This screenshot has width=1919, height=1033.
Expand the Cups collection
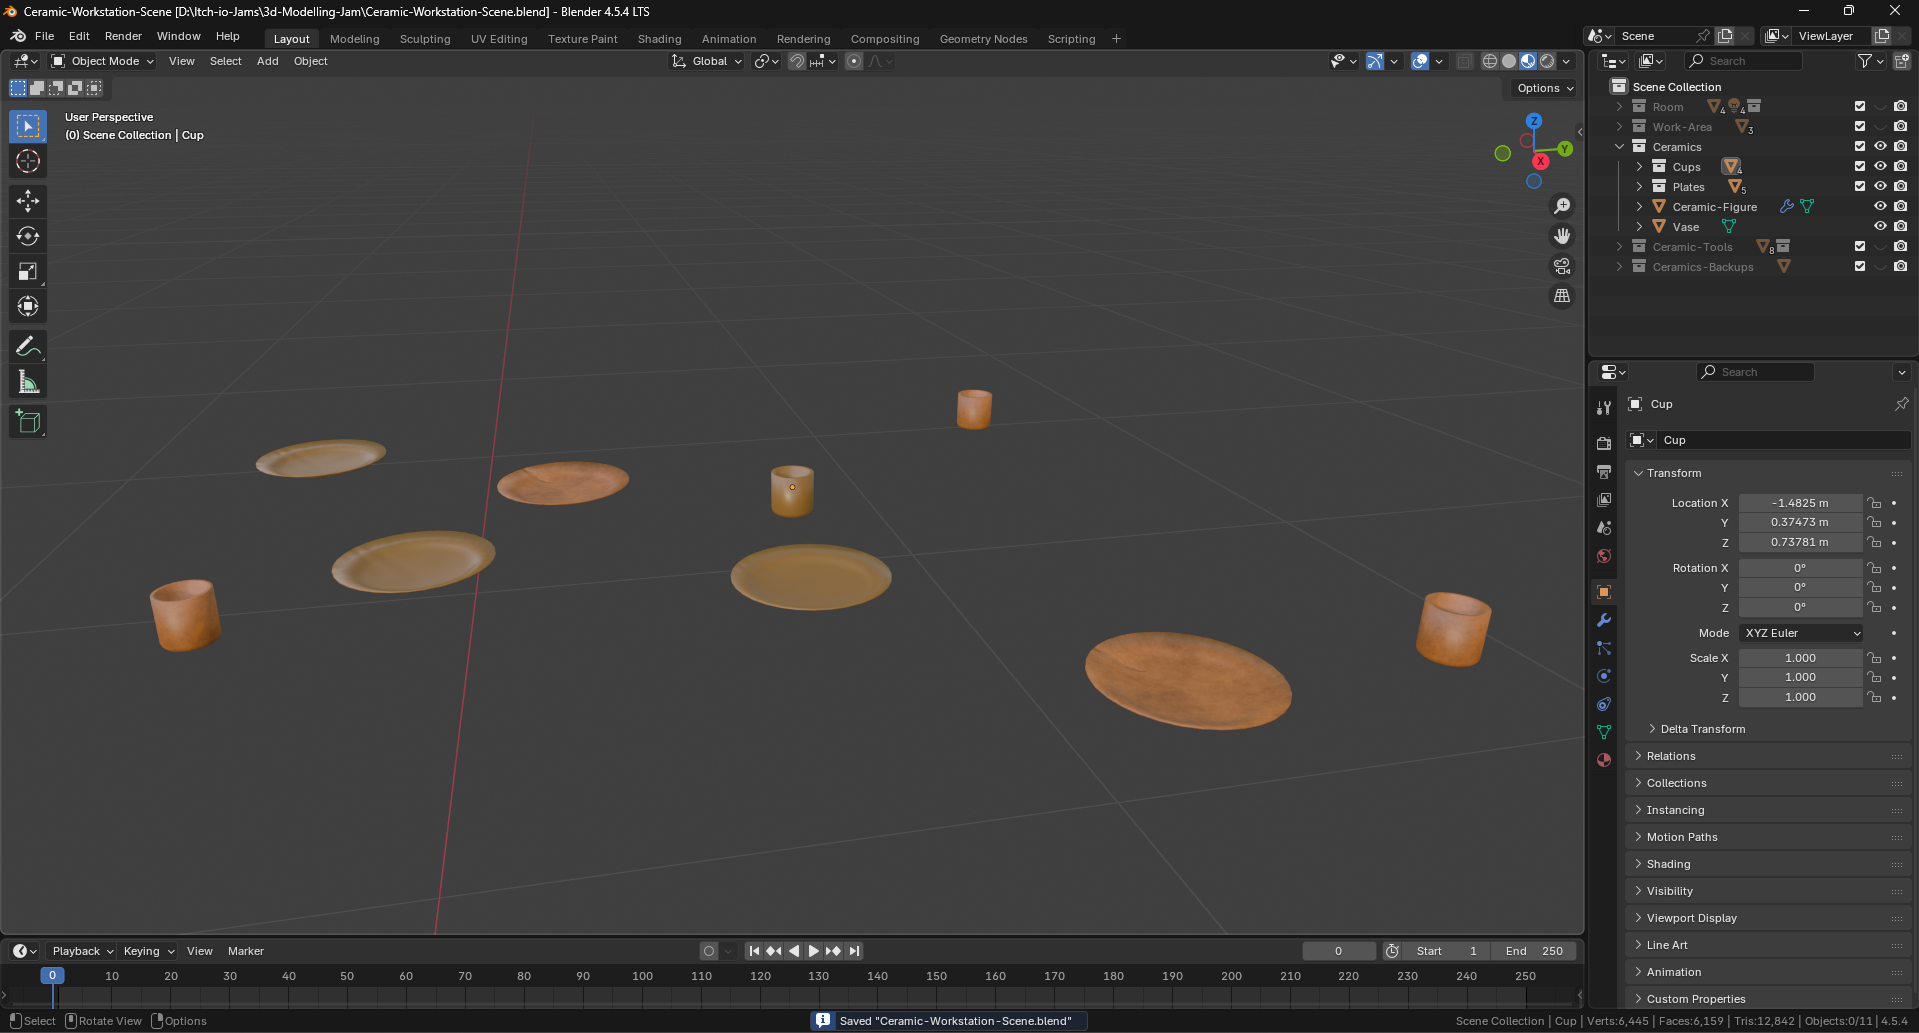click(1639, 167)
